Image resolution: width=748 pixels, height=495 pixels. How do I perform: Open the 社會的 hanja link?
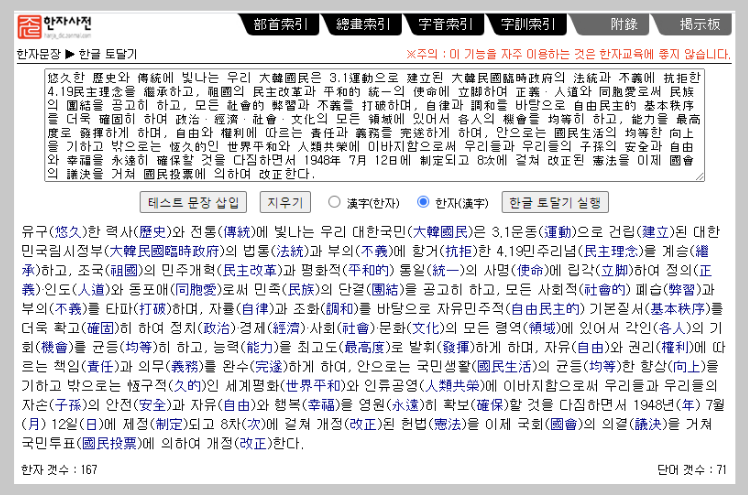click(605, 289)
